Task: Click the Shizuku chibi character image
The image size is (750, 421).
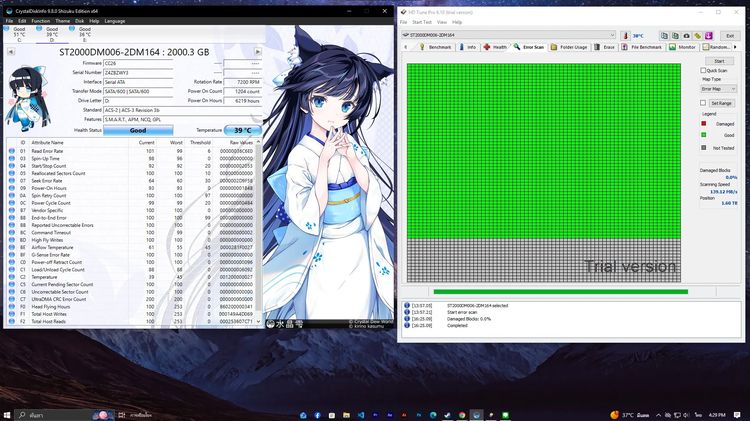Action: 28,100
